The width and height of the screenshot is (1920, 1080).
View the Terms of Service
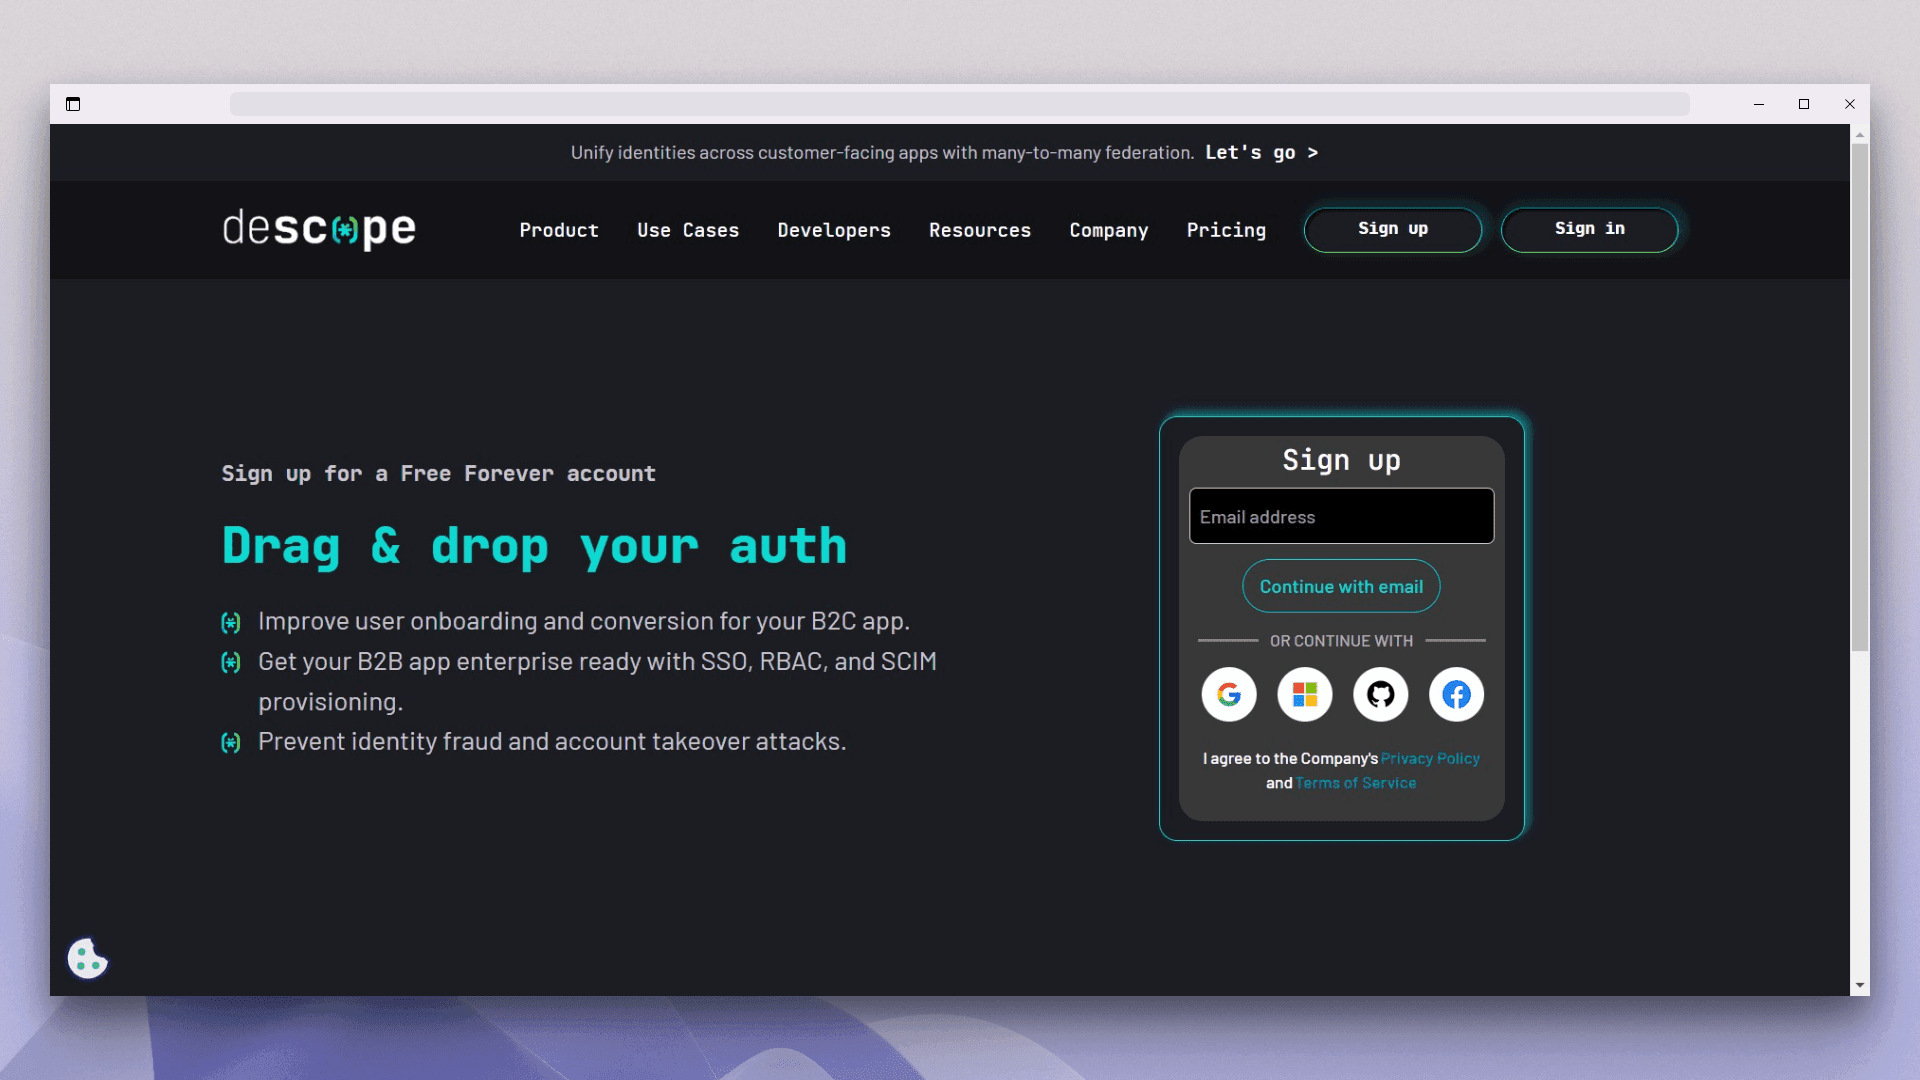tap(1355, 782)
